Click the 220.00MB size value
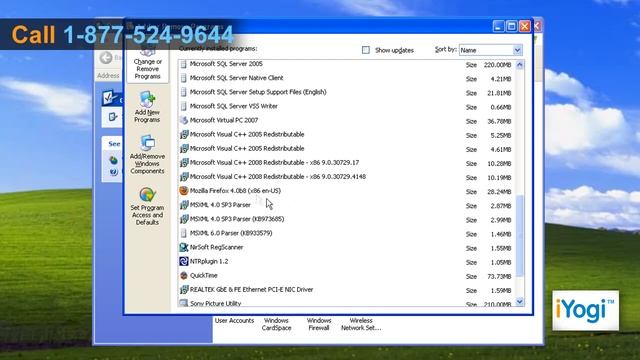Image resolution: width=640 pixels, height=360 pixels. 498,65
